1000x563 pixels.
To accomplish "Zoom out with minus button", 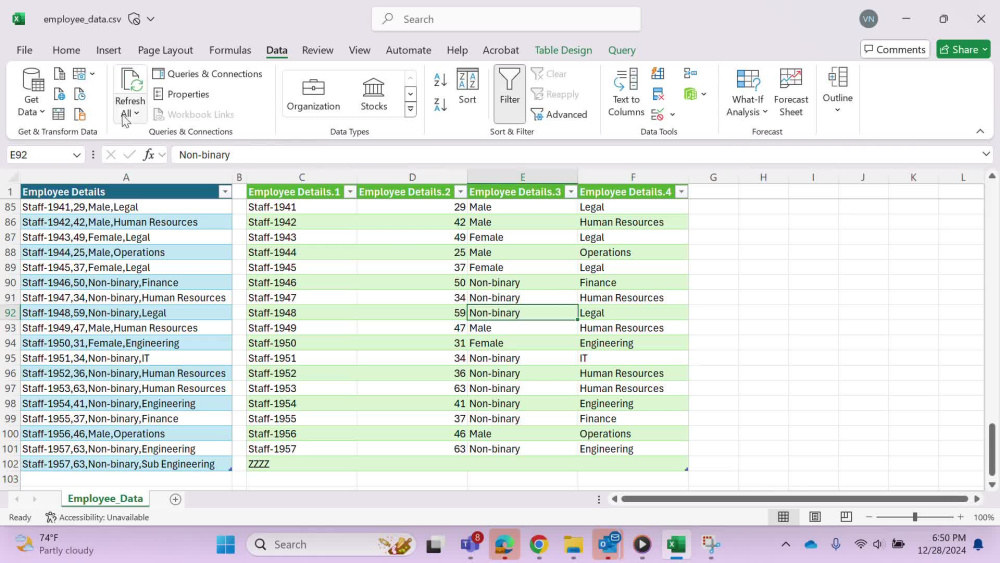I will click(869, 517).
